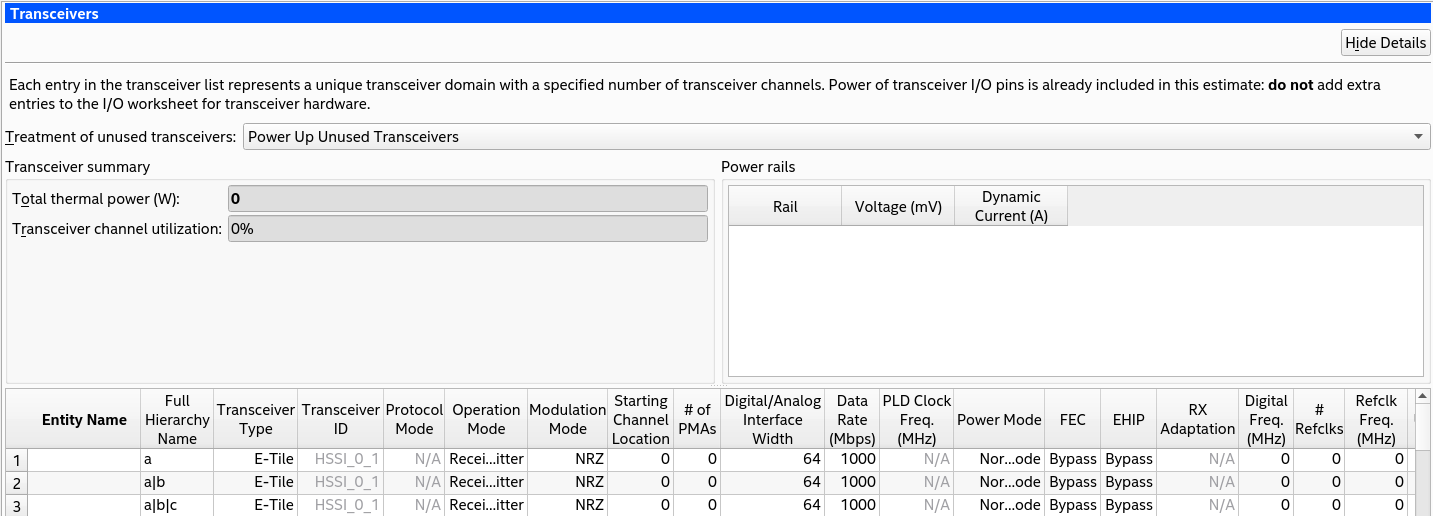The width and height of the screenshot is (1433, 516).
Task: Click hierarchy name cell 'a|b|c'
Action: [x=177, y=505]
